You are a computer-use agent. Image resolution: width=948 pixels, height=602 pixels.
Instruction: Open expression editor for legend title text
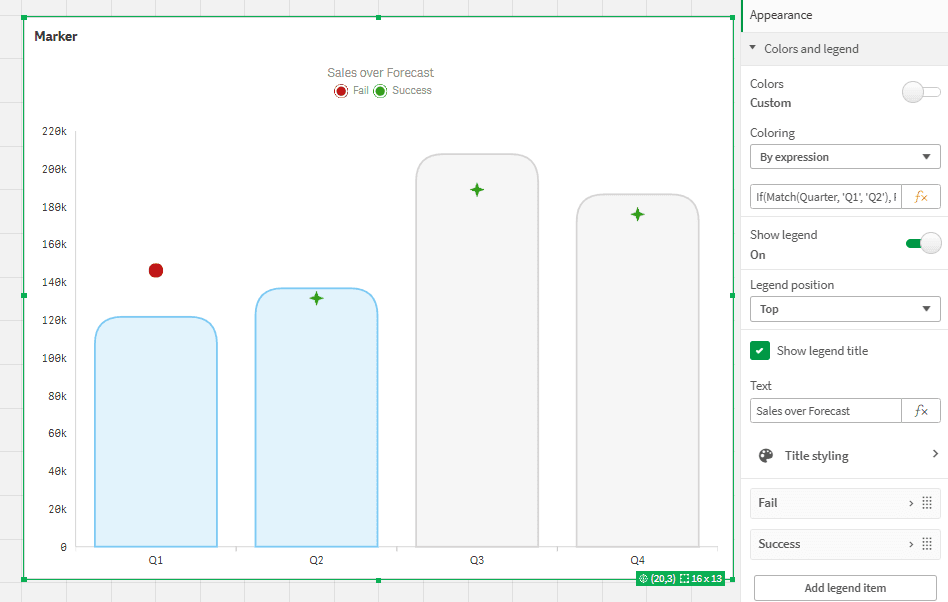(921, 411)
